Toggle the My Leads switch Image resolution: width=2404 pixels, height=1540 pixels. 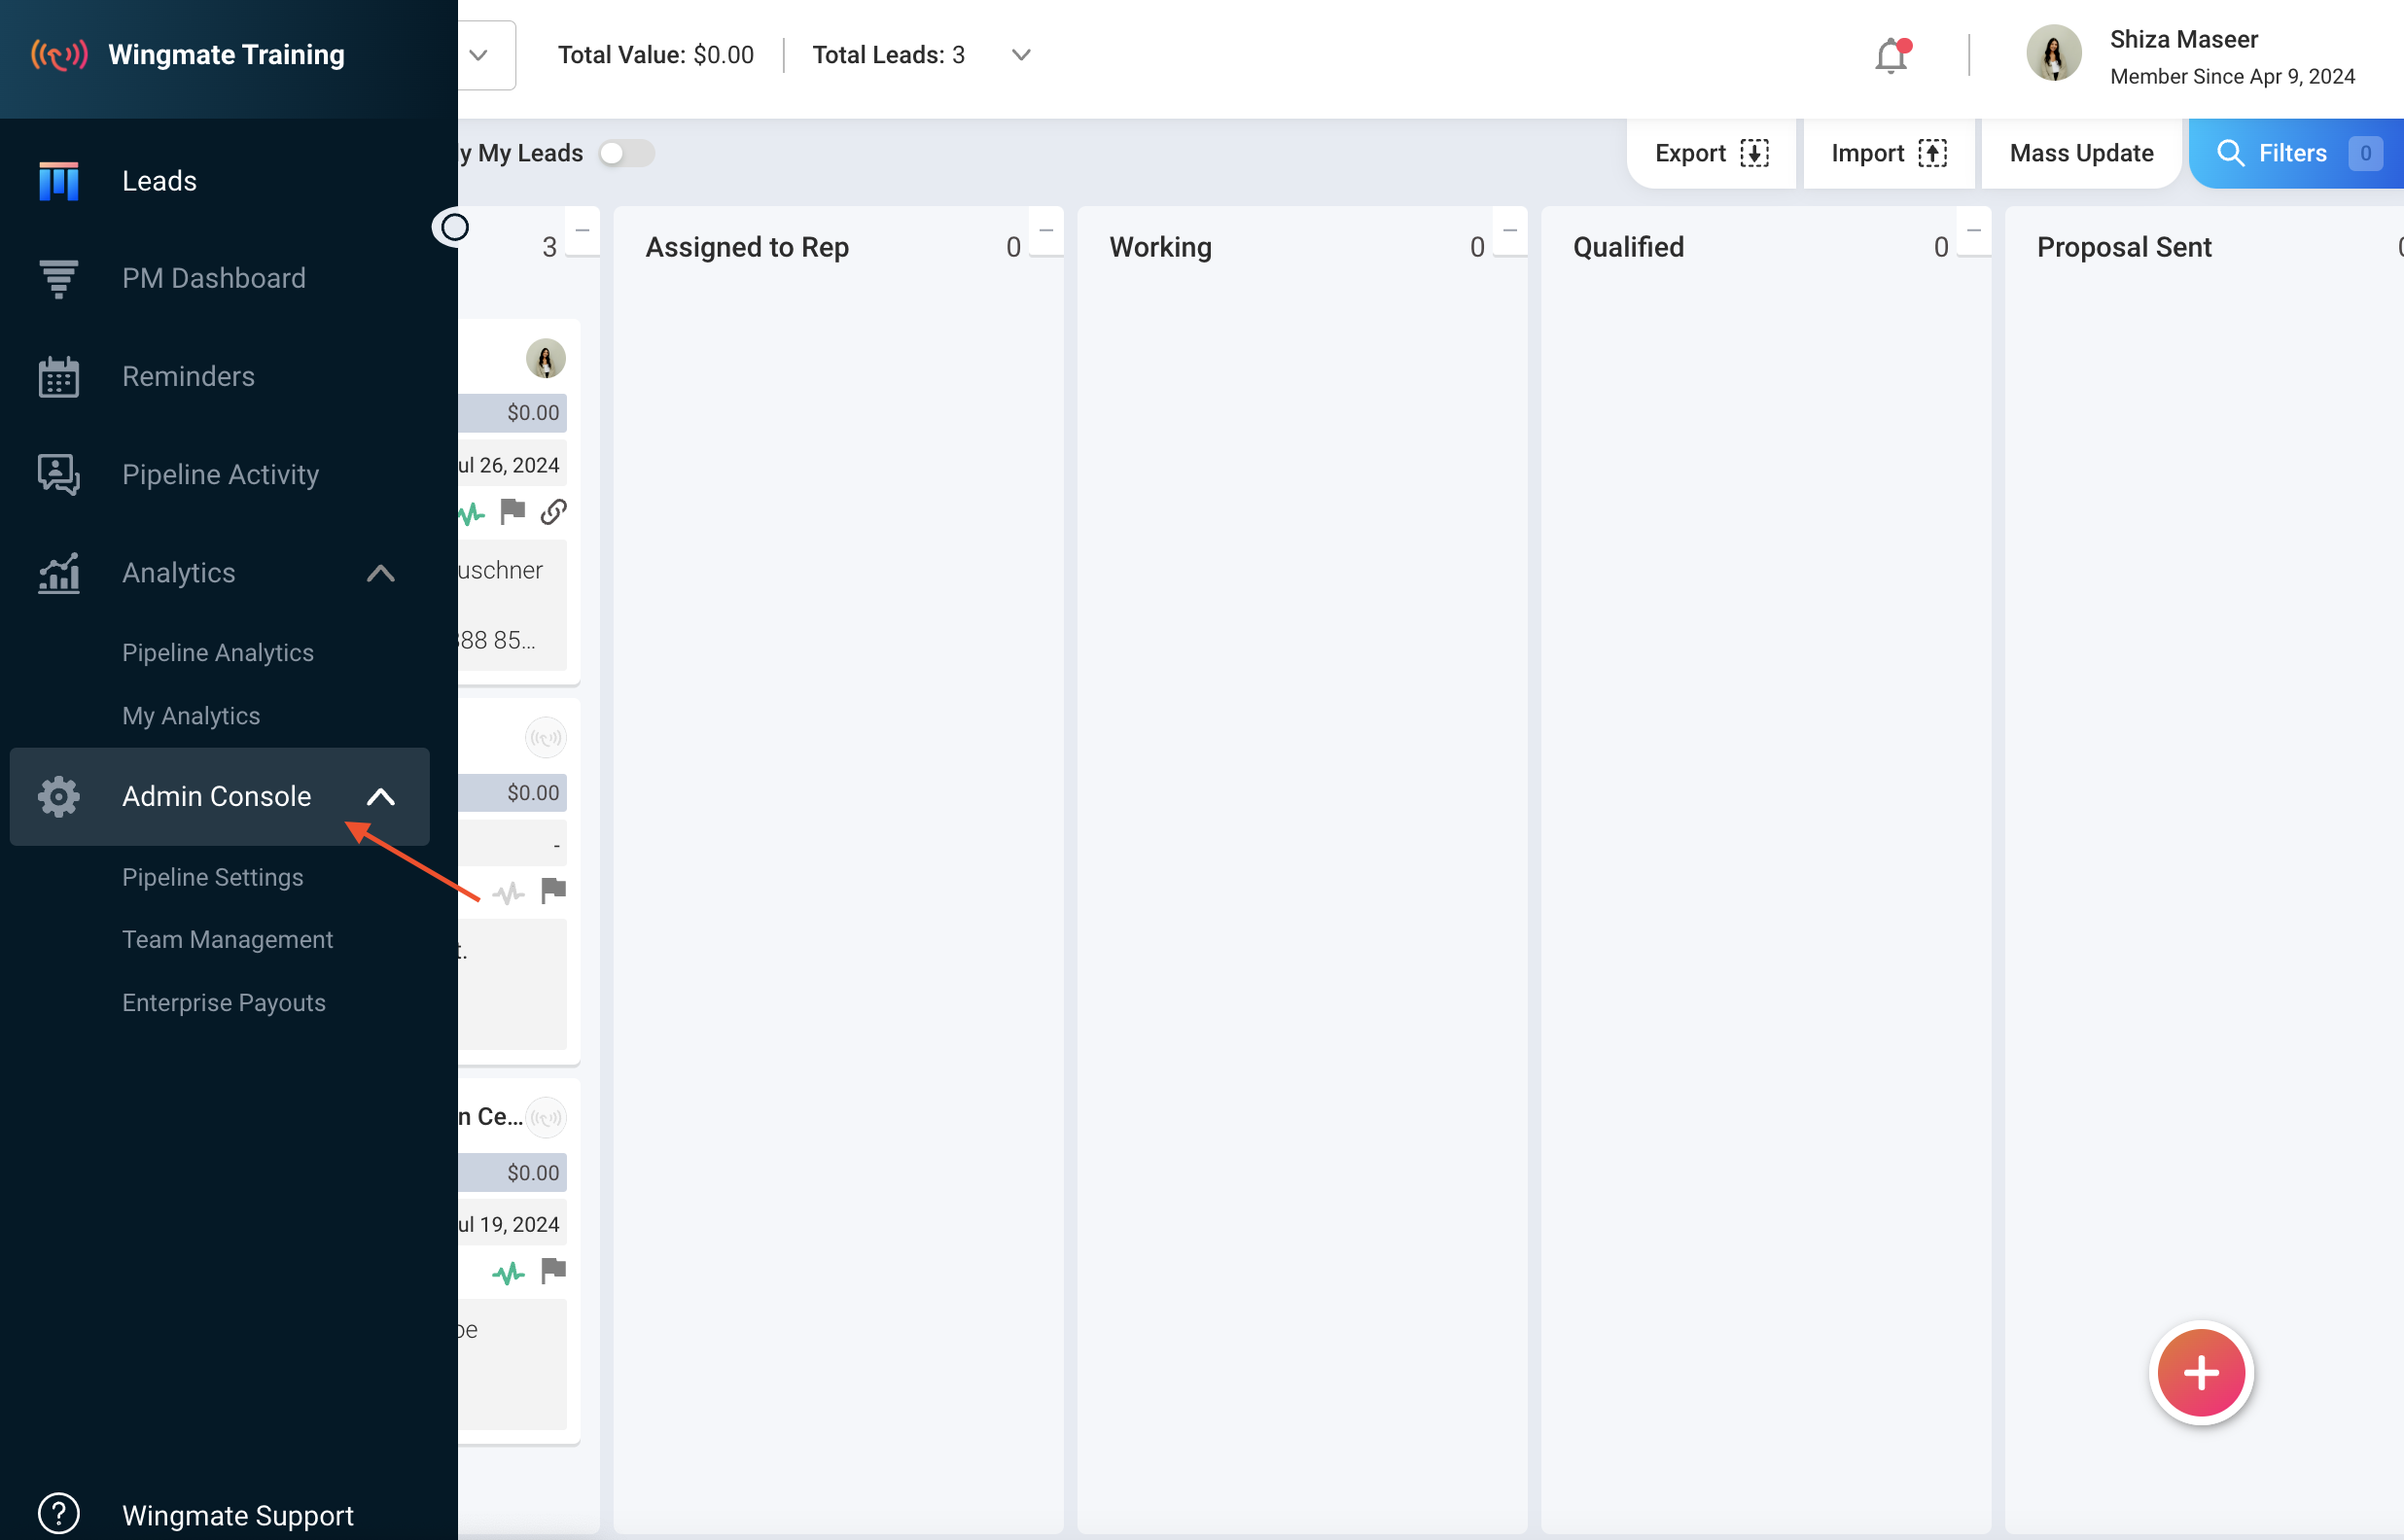point(626,153)
